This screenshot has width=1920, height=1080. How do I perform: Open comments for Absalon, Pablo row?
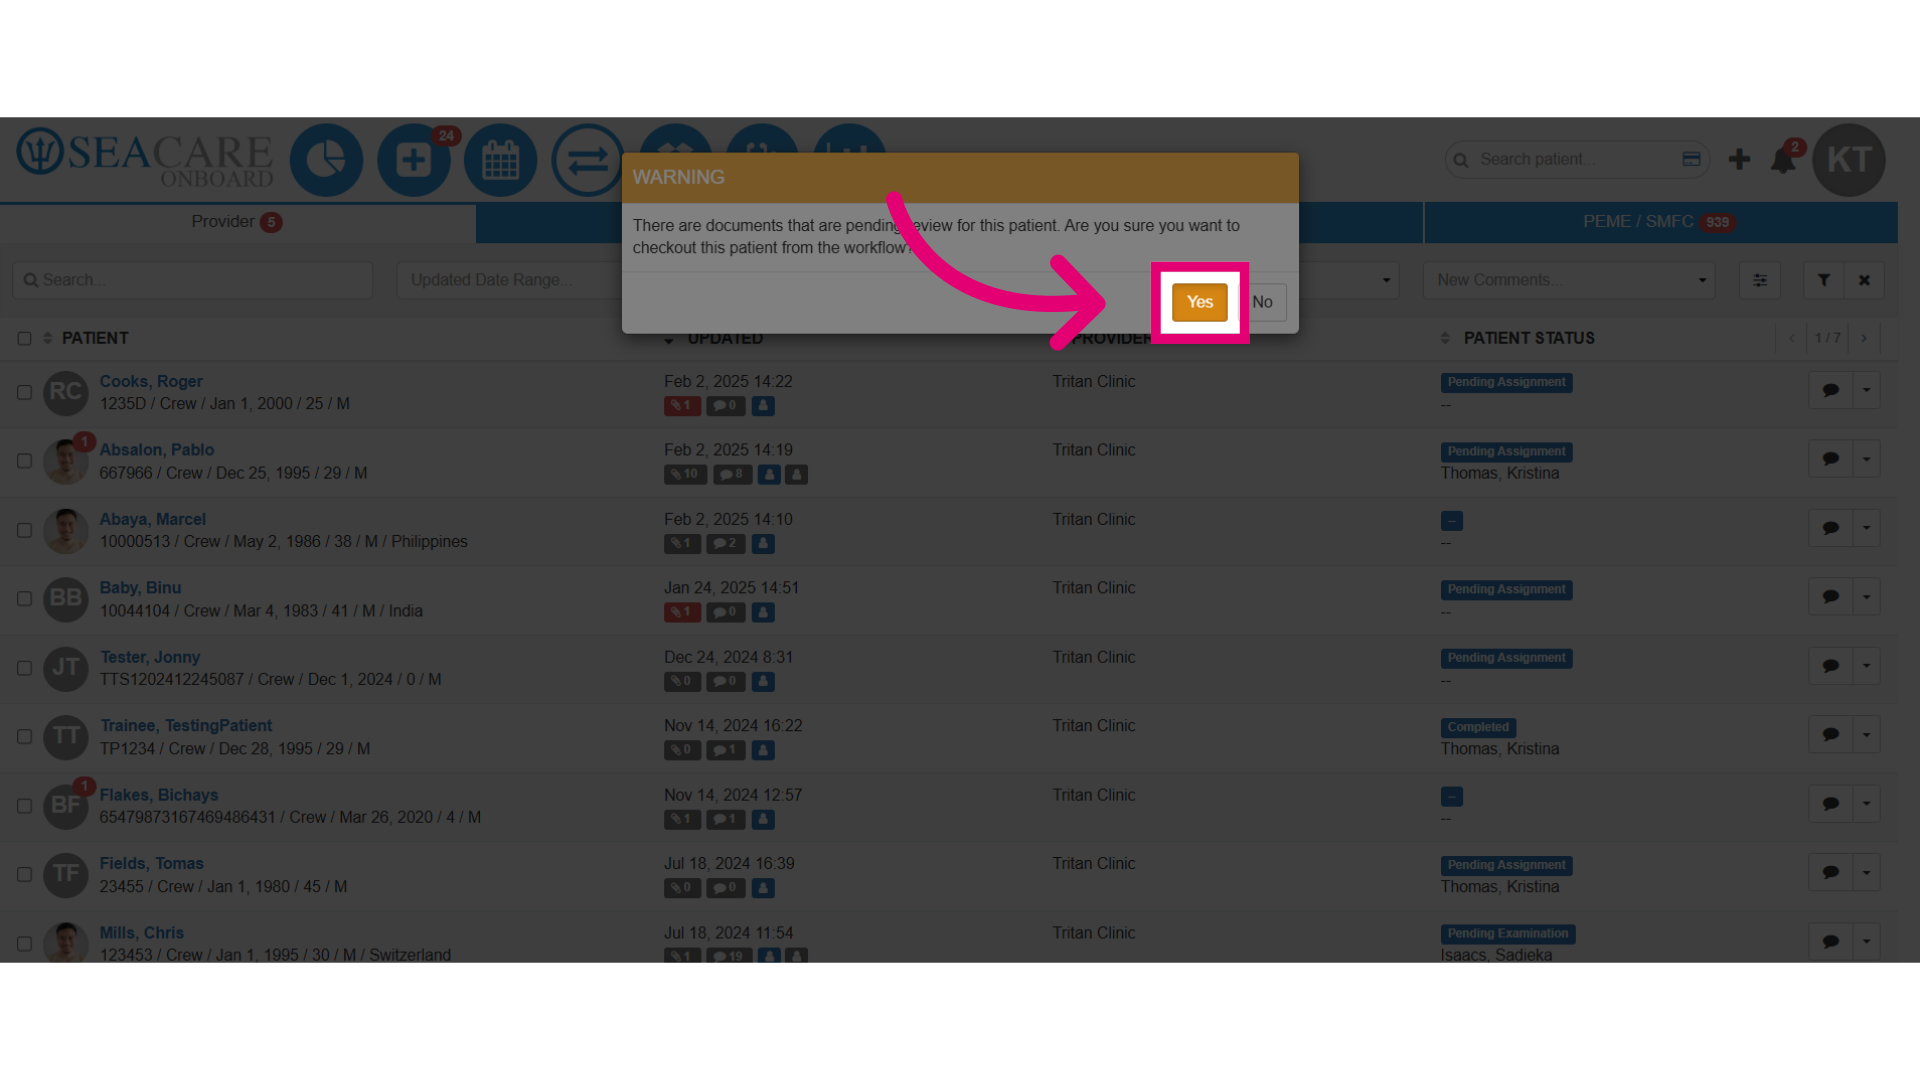point(1830,459)
